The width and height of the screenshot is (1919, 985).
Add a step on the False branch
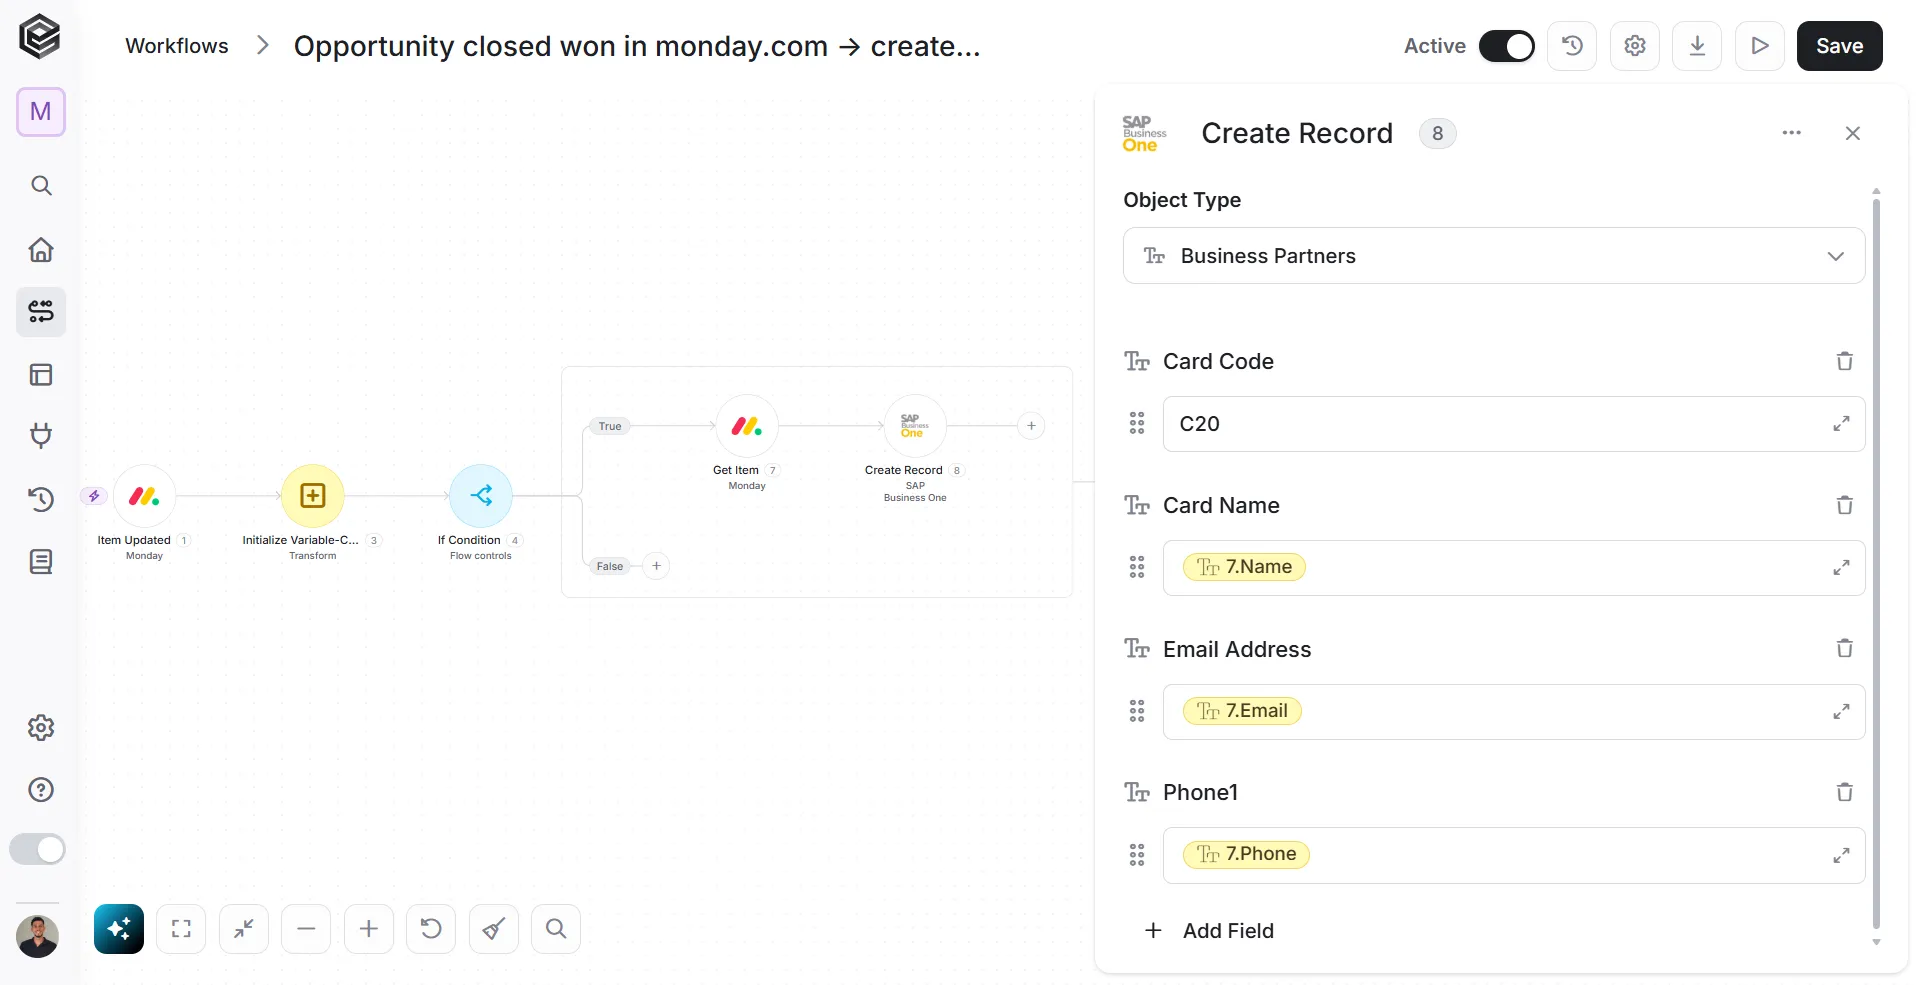click(x=656, y=566)
